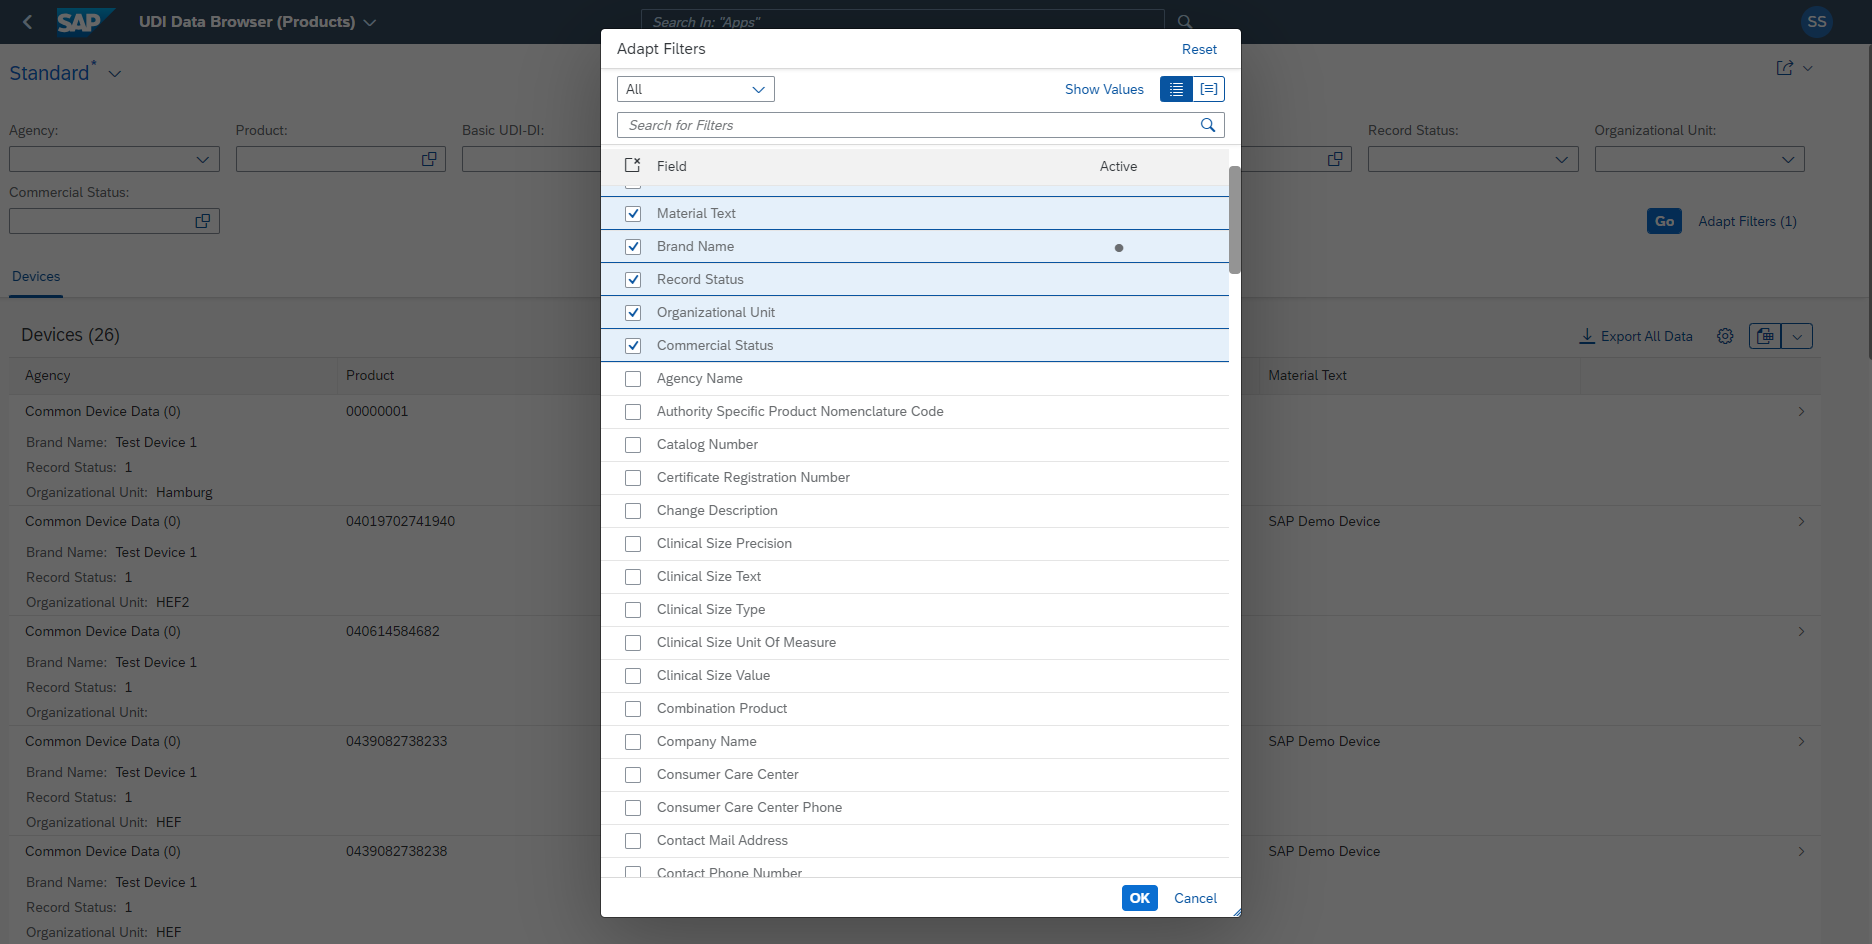Switch to list view in Adapt Filters
This screenshot has height=944, width=1872.
click(x=1176, y=89)
